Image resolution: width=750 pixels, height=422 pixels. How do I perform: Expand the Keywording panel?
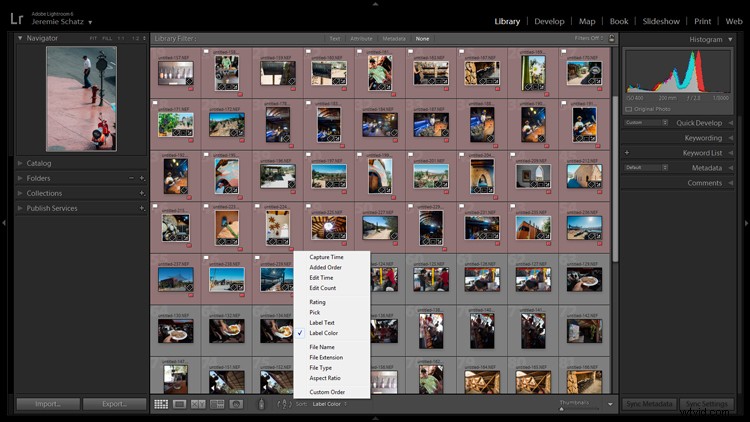730,138
